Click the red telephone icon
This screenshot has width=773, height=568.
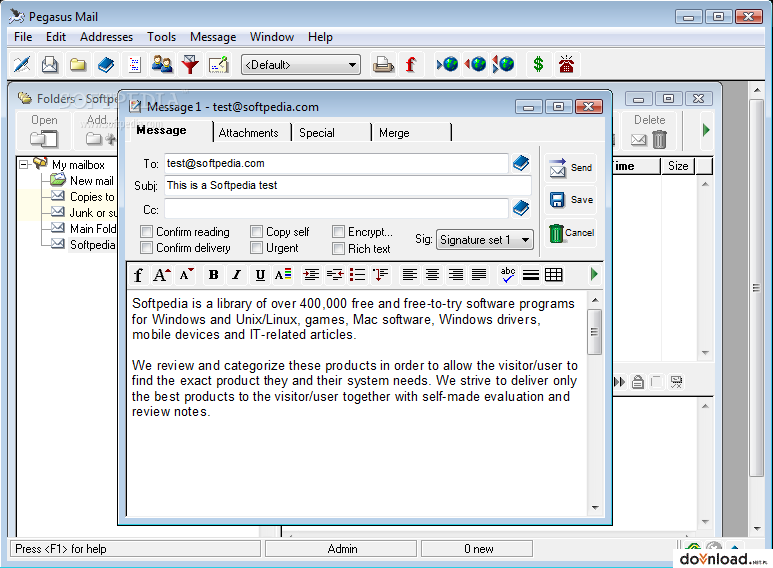566,64
